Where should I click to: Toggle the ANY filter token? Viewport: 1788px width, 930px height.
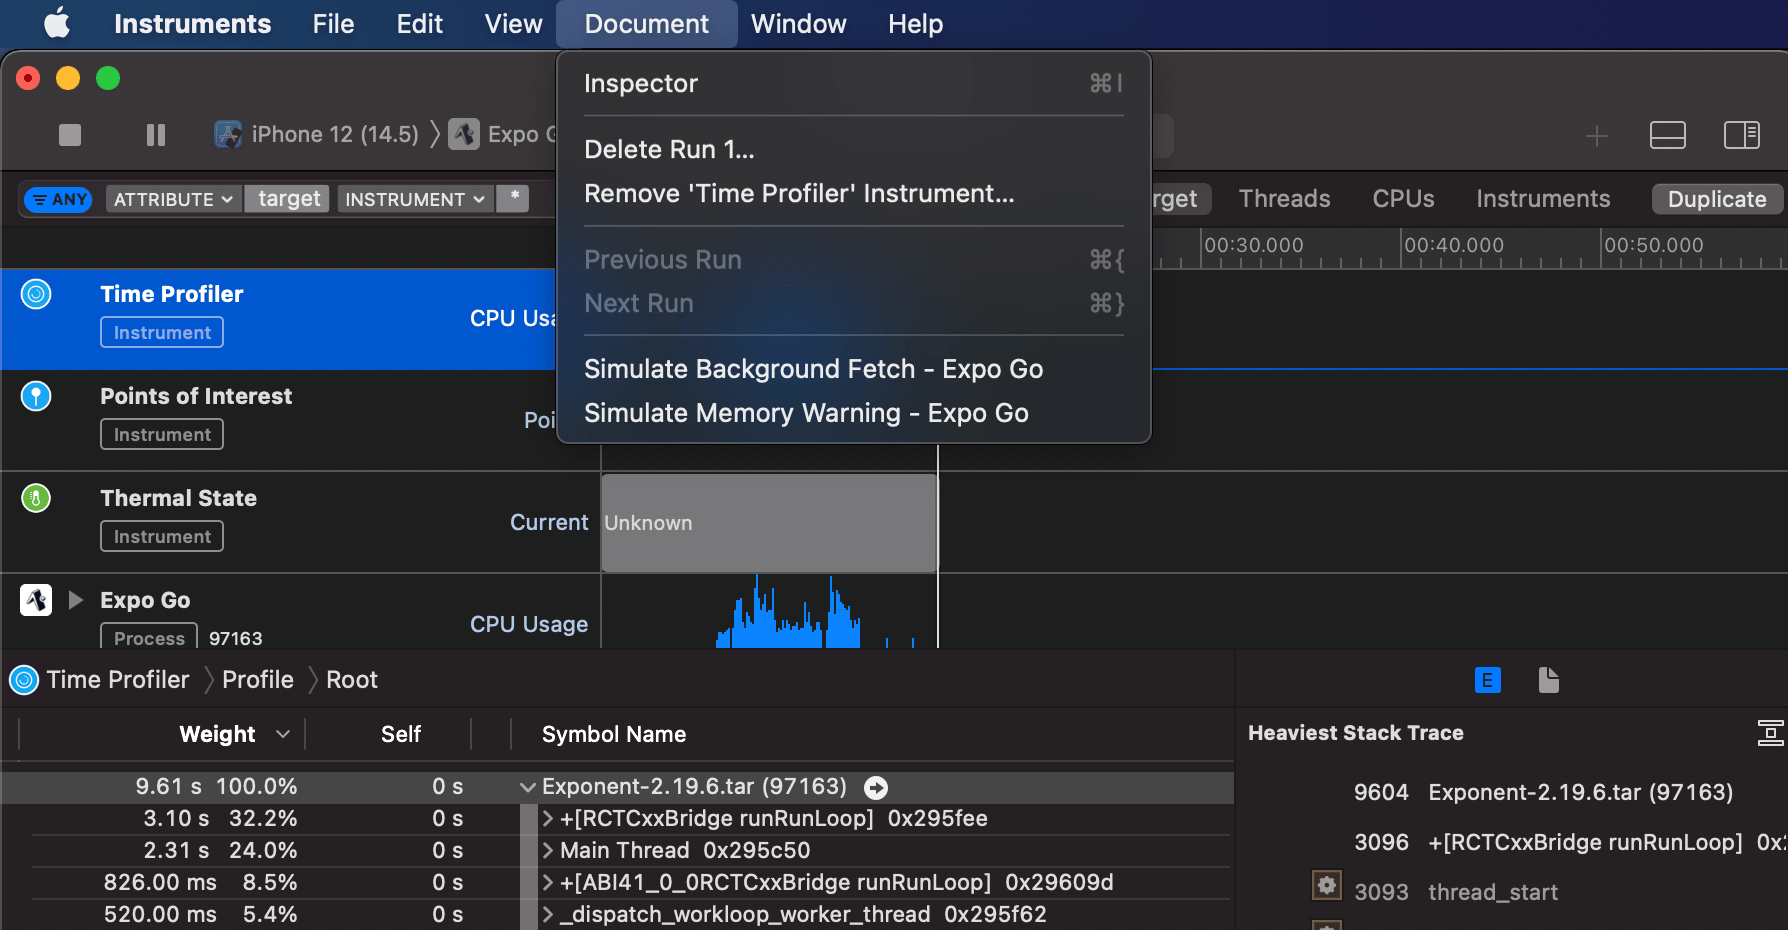tap(57, 199)
